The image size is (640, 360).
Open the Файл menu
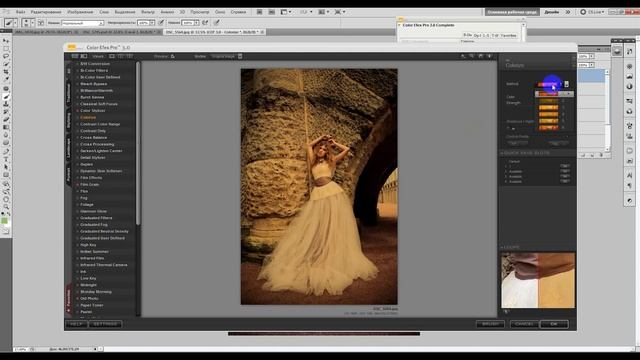[x=20, y=12]
